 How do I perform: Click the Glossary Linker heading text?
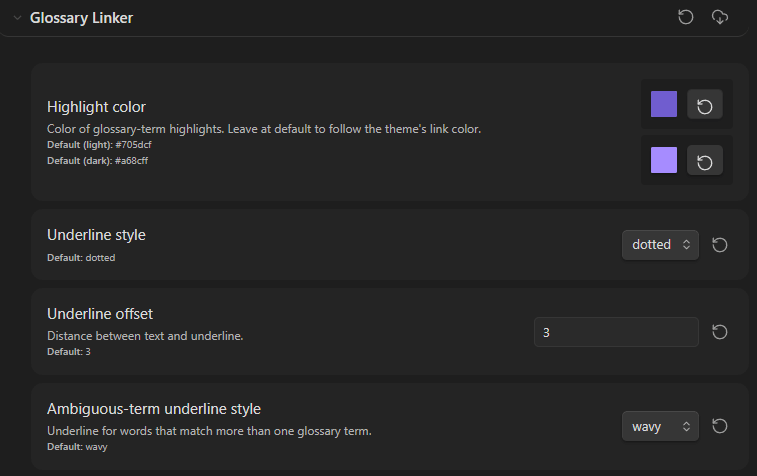click(81, 18)
